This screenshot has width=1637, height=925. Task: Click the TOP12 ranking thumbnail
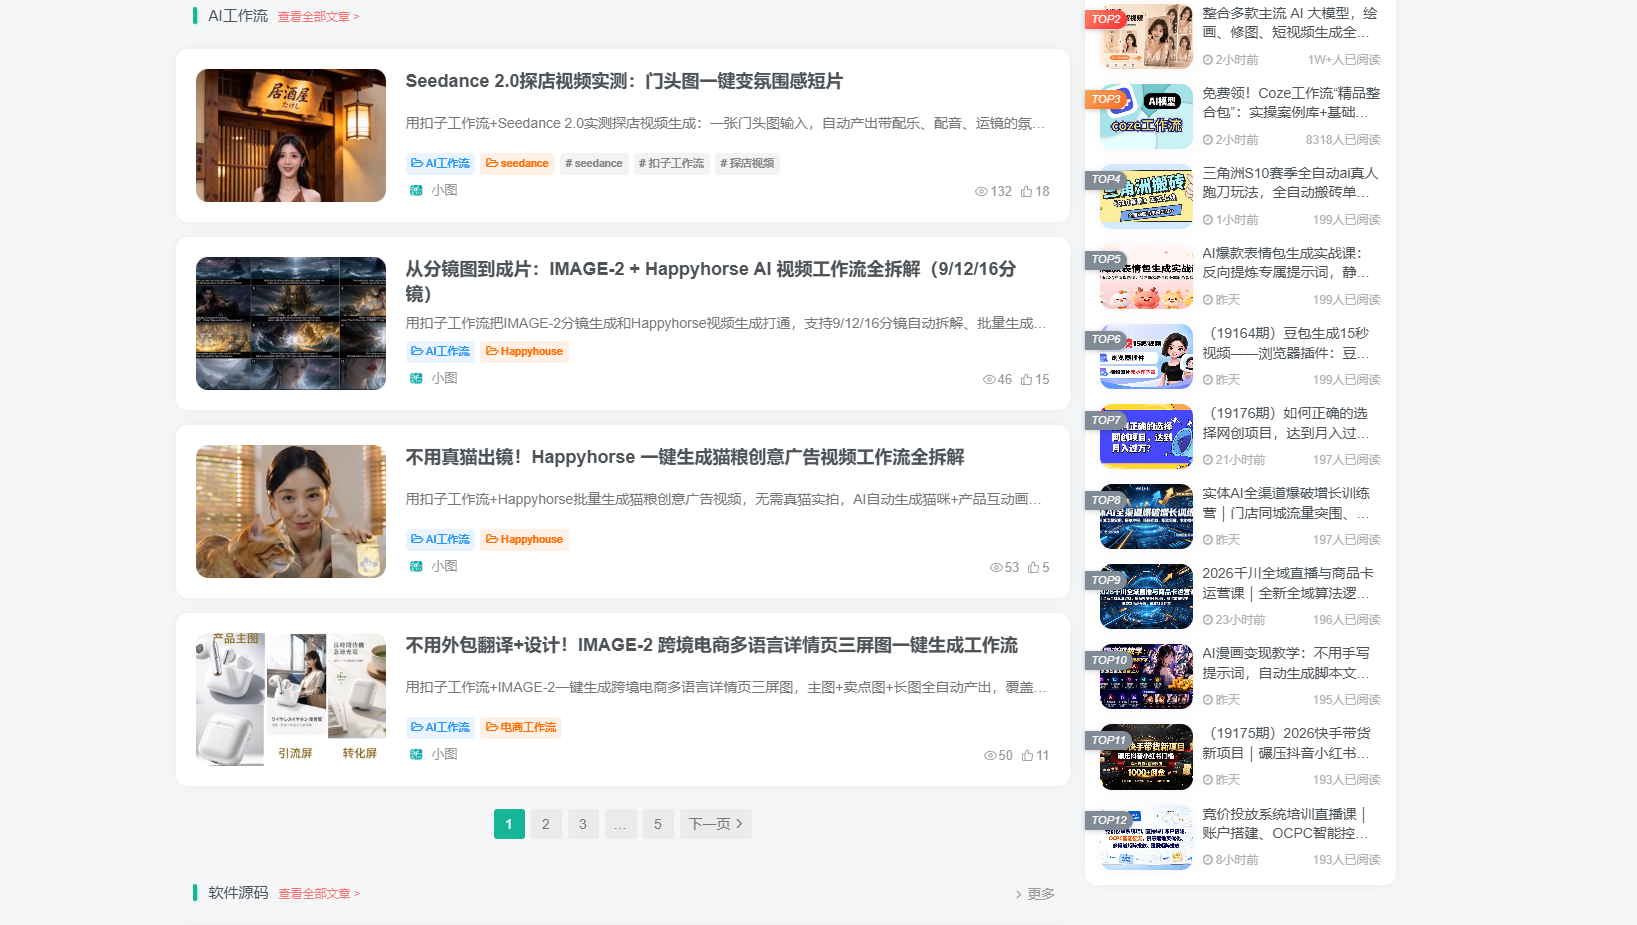click(1146, 836)
